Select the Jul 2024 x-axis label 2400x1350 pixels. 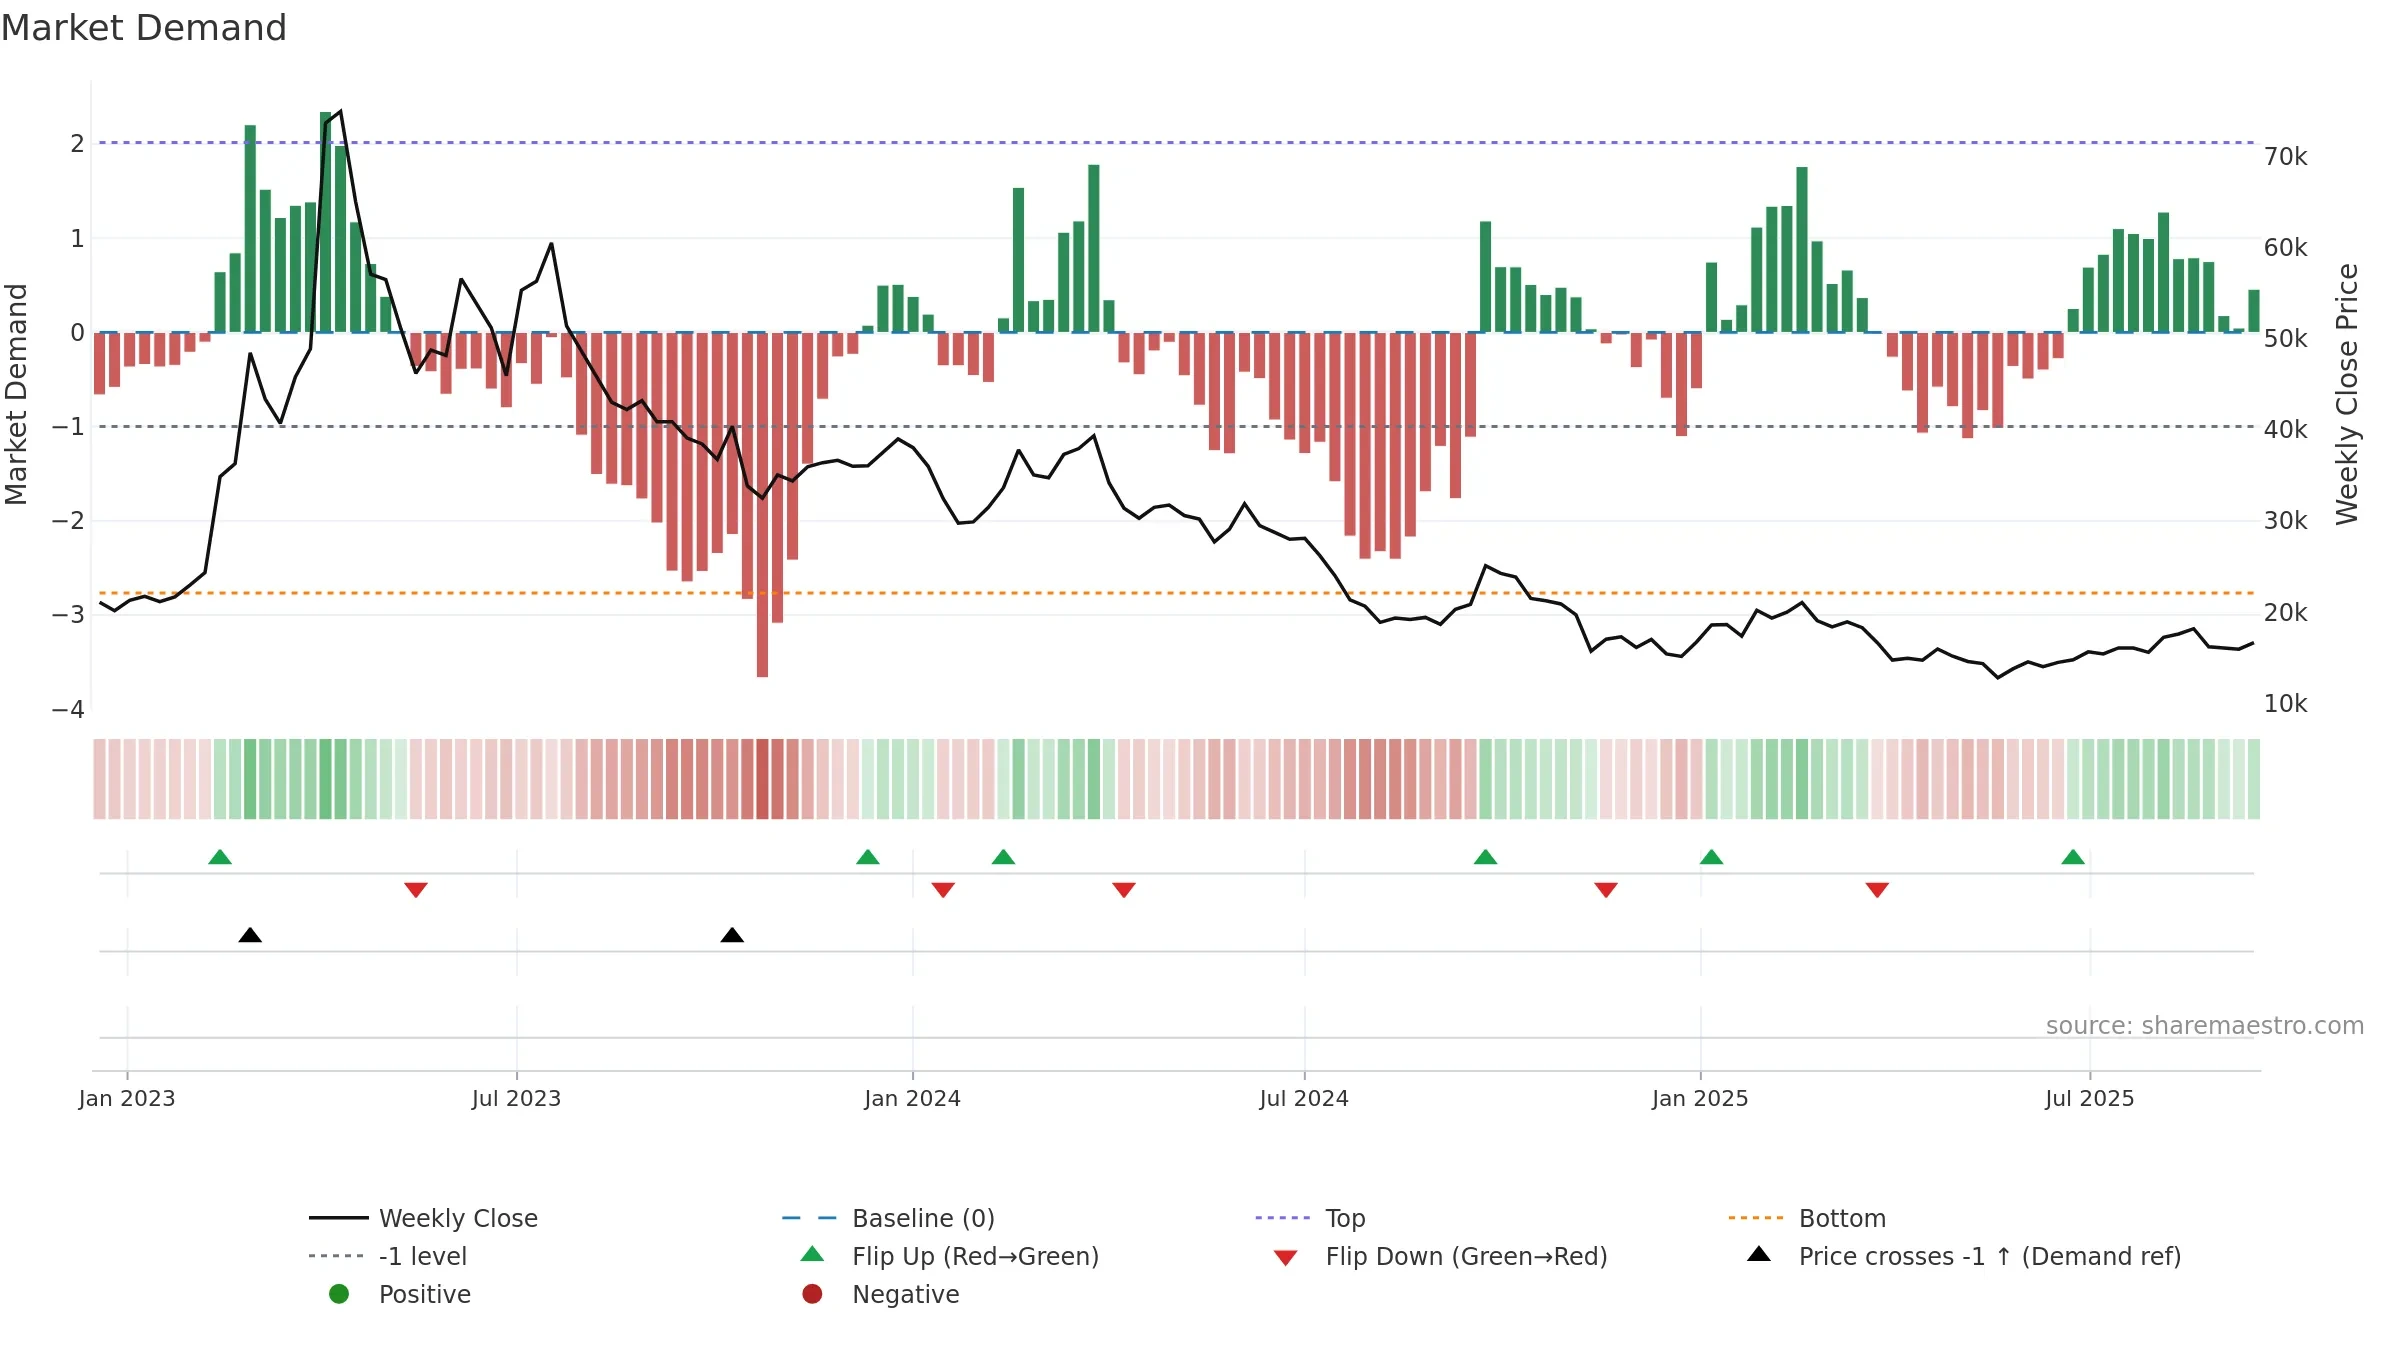click(x=1304, y=1098)
